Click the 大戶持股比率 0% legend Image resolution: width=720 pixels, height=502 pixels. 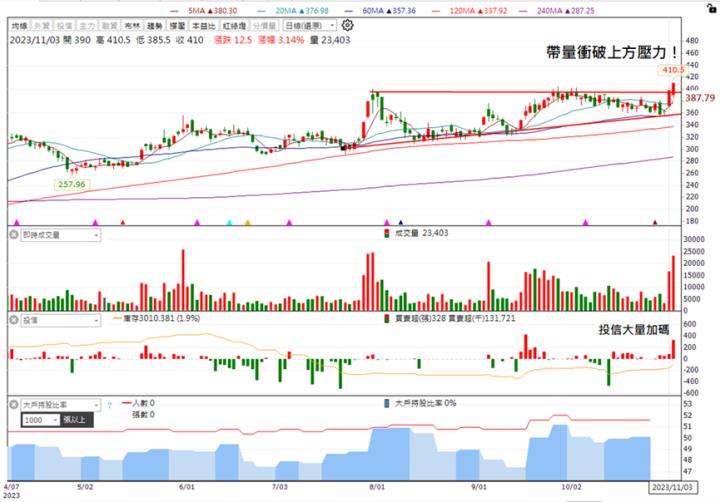pyautogui.click(x=420, y=403)
